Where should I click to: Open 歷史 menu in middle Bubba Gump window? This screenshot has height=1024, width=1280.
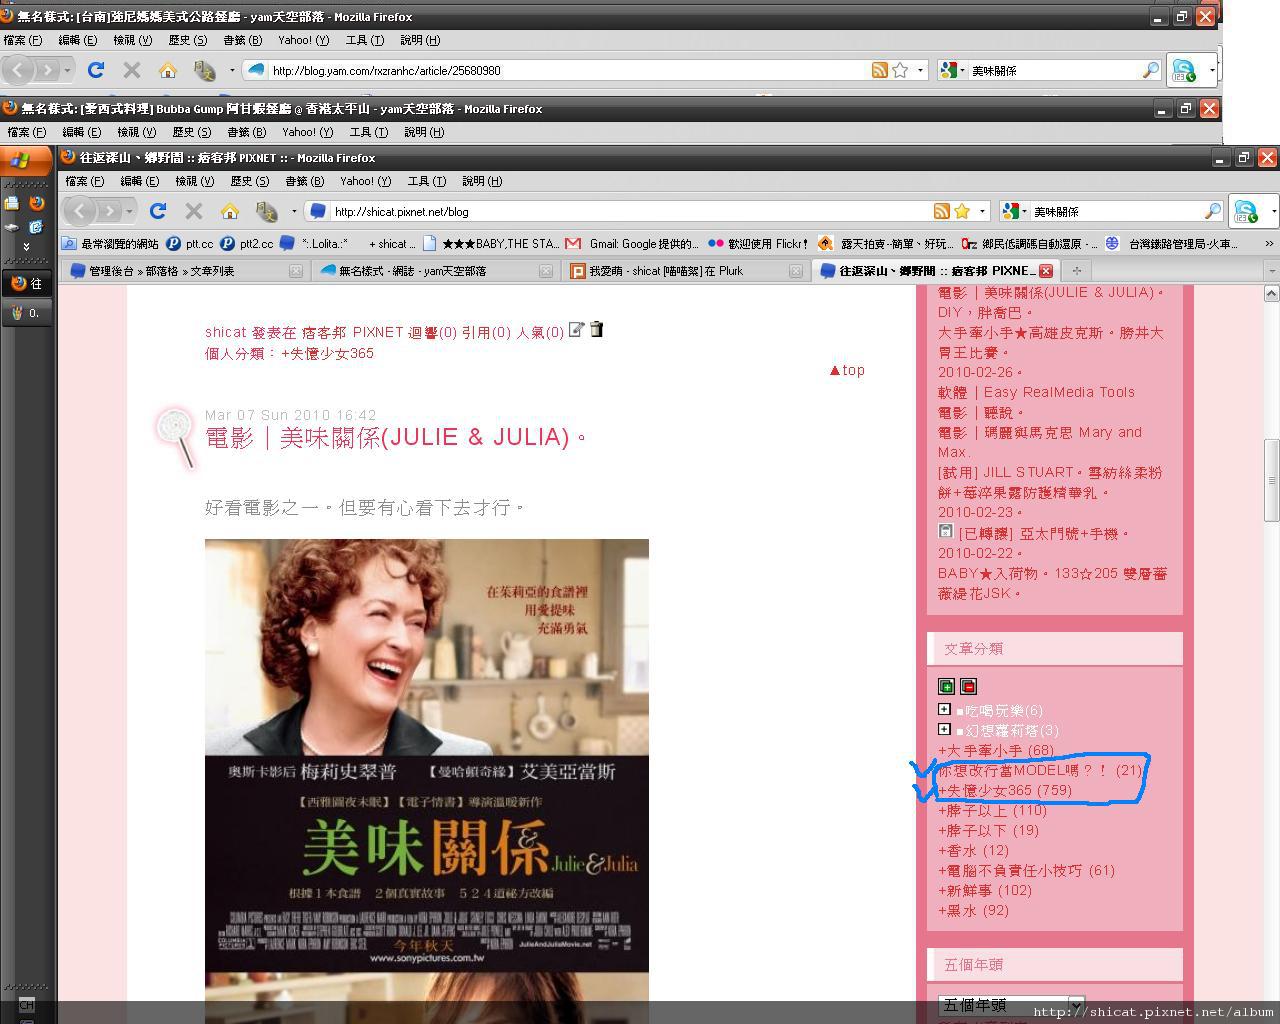point(191,132)
